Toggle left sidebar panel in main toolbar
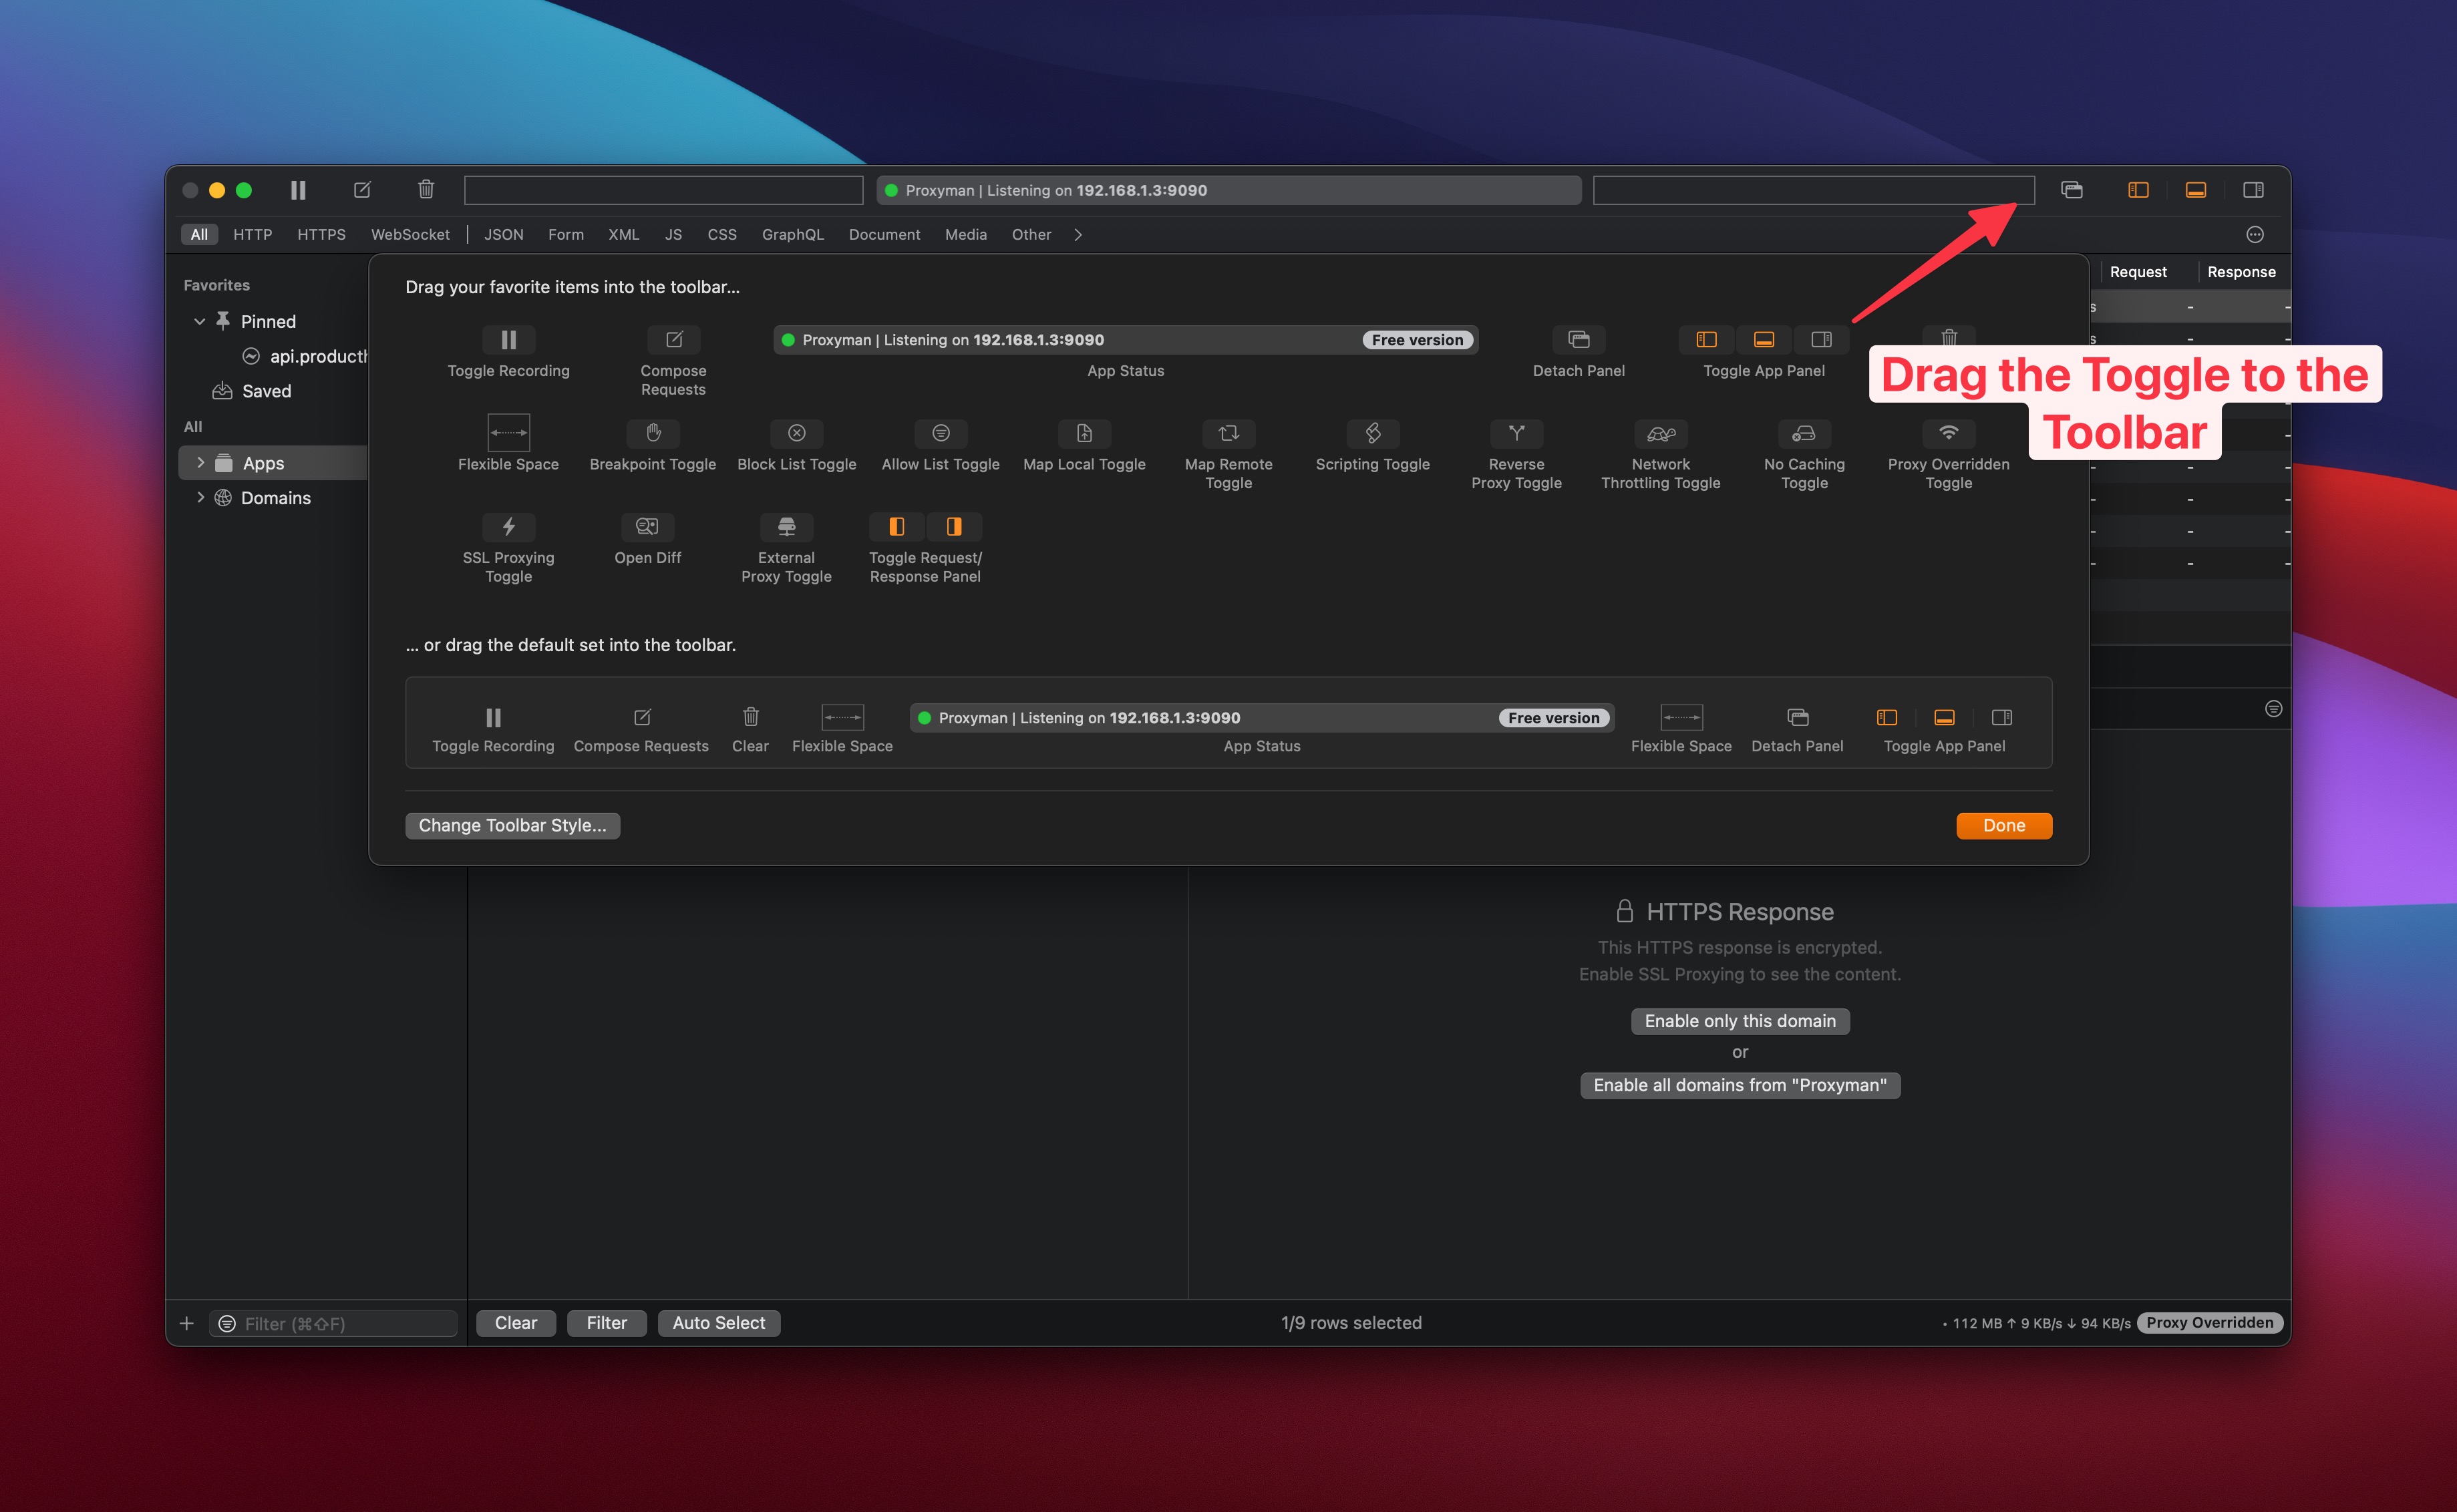This screenshot has height=1512, width=2457. click(x=2138, y=190)
